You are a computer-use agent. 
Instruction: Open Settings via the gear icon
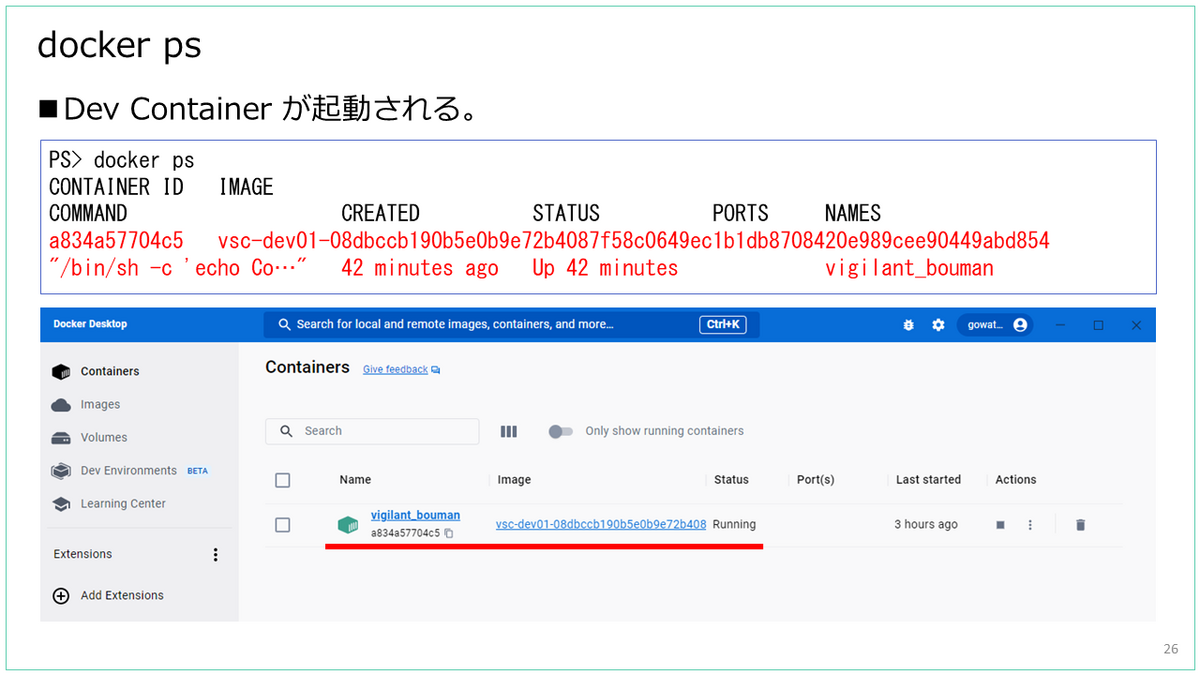coord(938,325)
